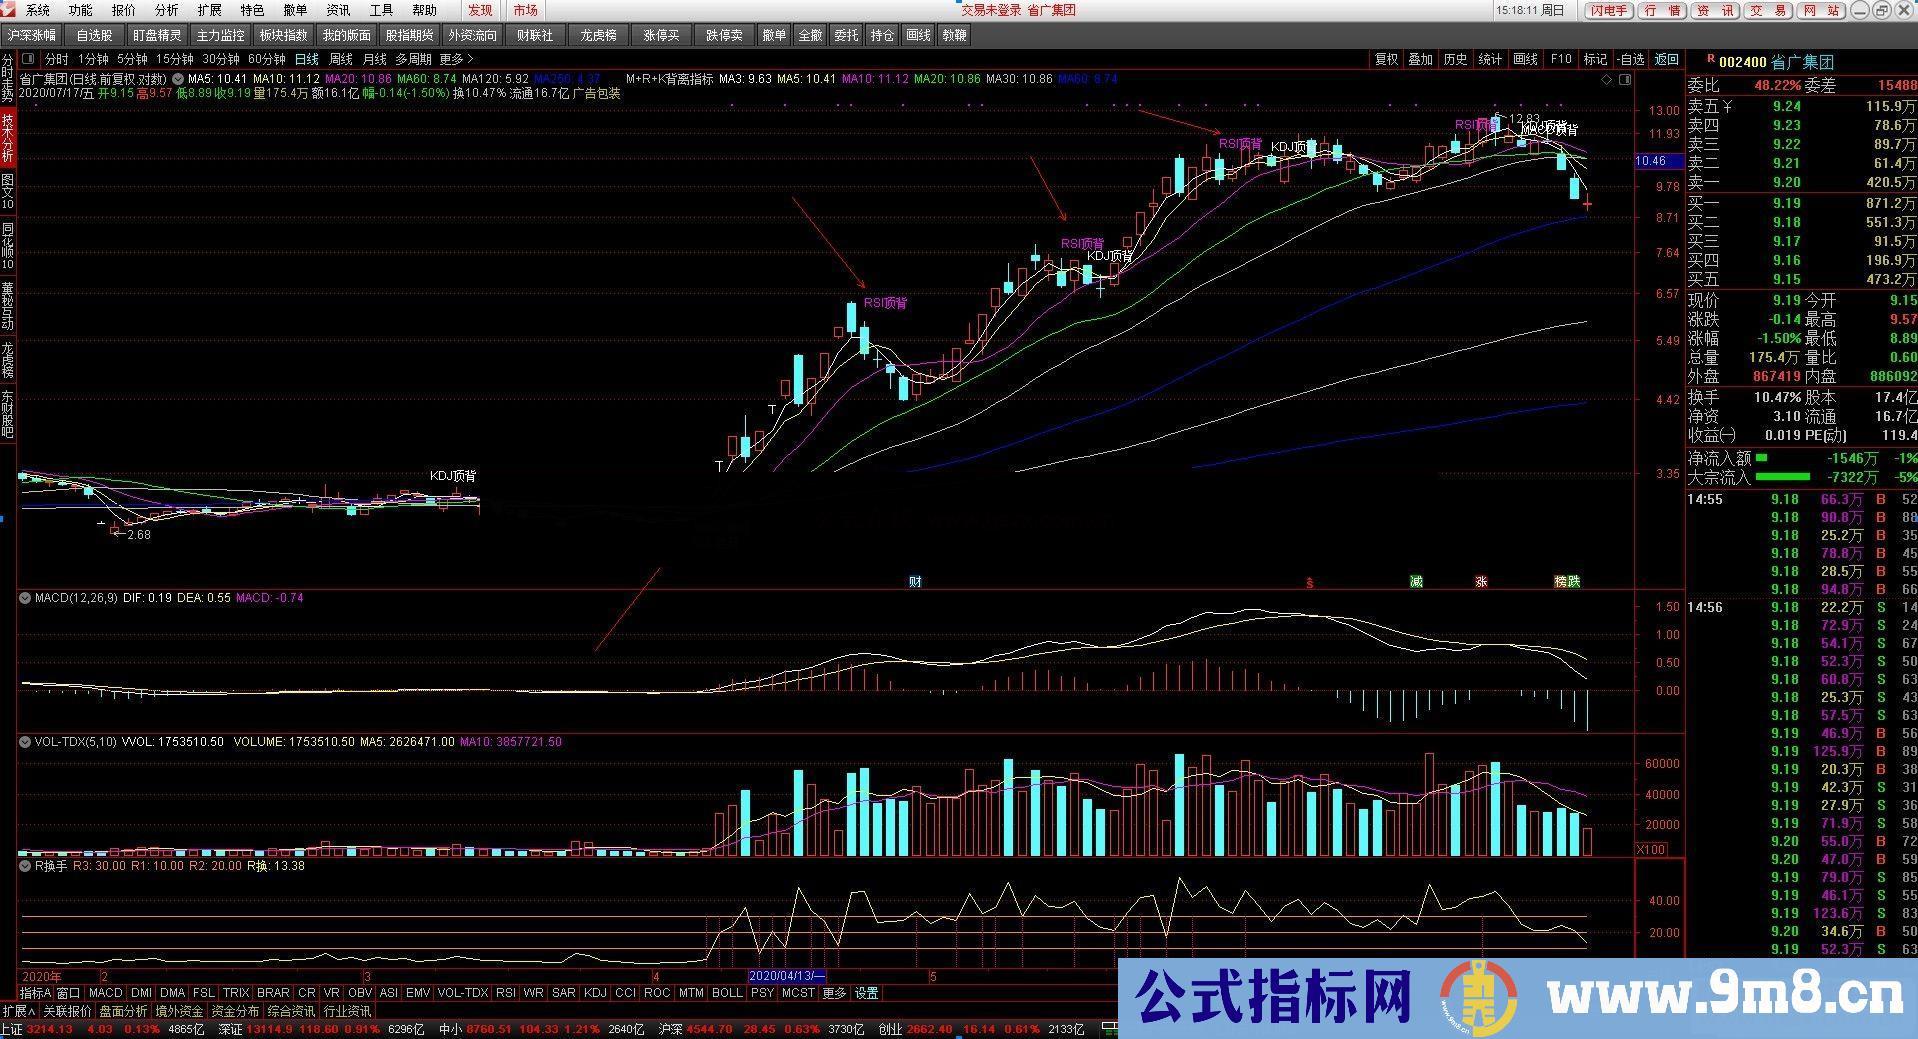Collapse the VOL-TDX panel with its arrow
The height and width of the screenshot is (1039, 1918).
point(24,741)
